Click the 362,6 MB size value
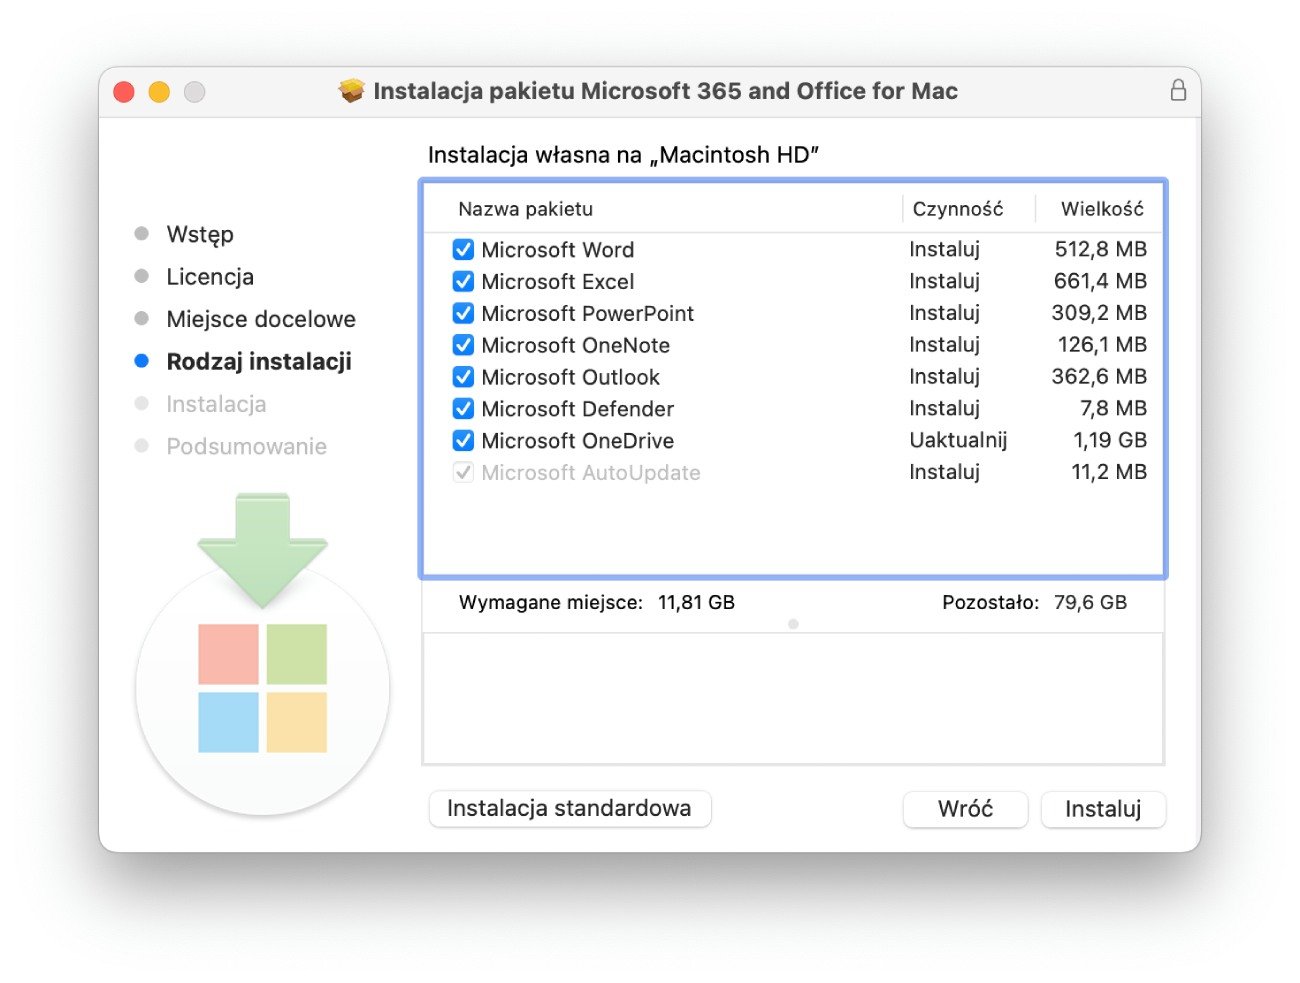Viewport: 1300px width, 983px height. [1099, 377]
